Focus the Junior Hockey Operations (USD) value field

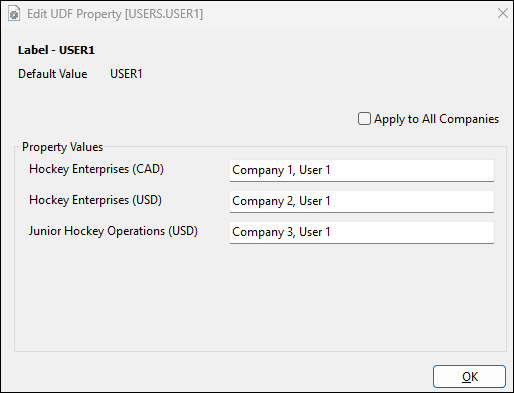(x=362, y=232)
